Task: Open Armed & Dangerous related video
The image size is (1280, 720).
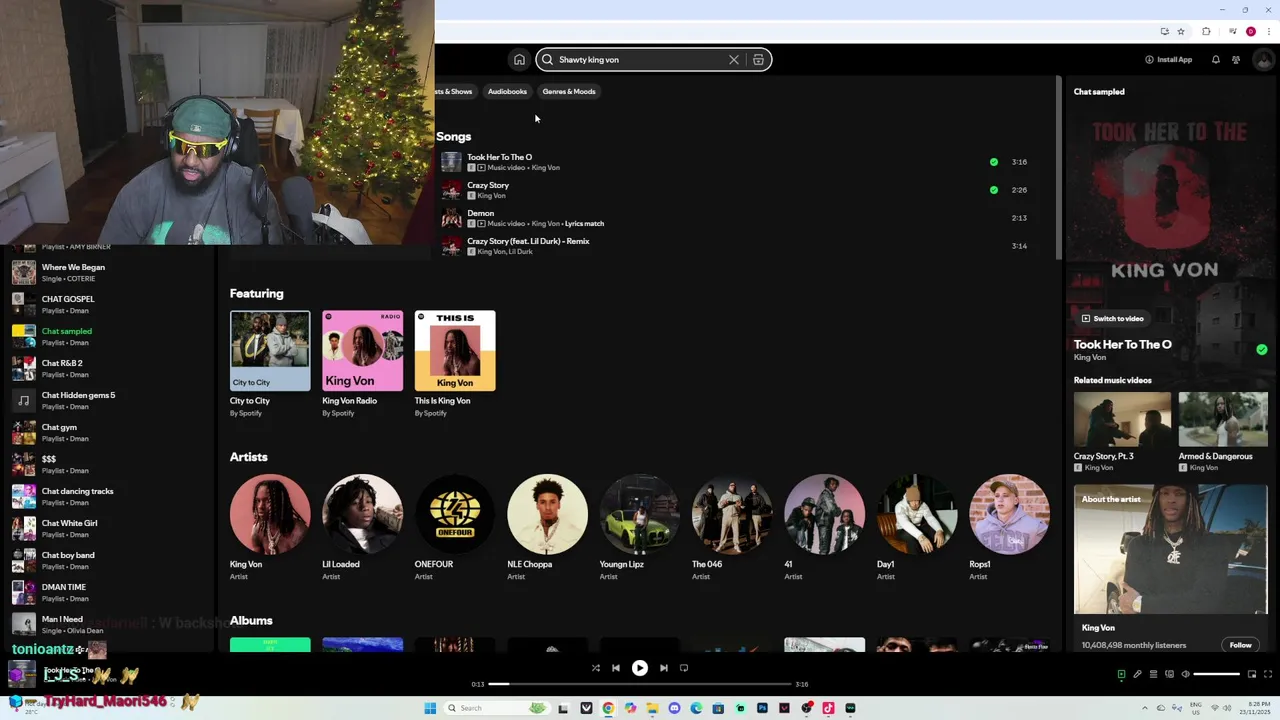Action: click(1223, 432)
